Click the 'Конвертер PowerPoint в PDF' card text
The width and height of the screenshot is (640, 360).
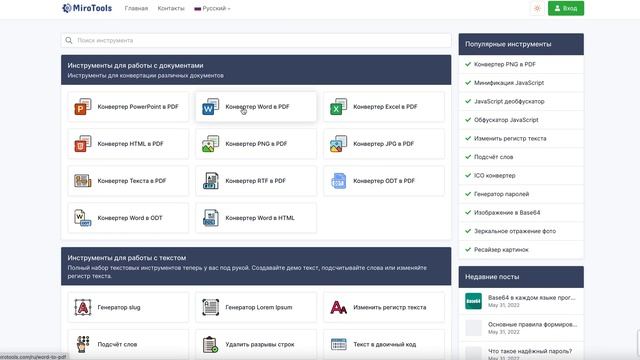point(138,107)
